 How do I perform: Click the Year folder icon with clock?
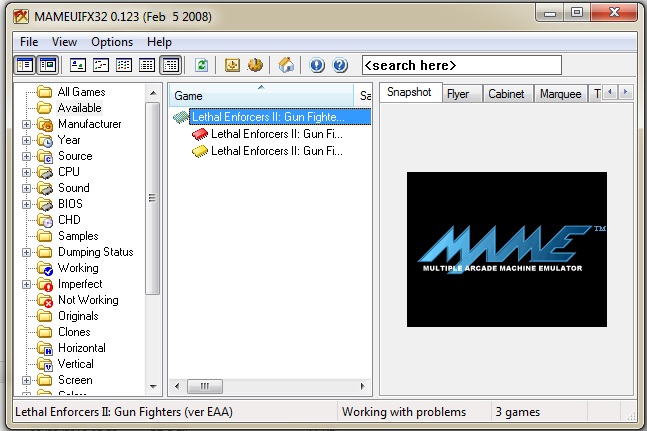coord(45,140)
